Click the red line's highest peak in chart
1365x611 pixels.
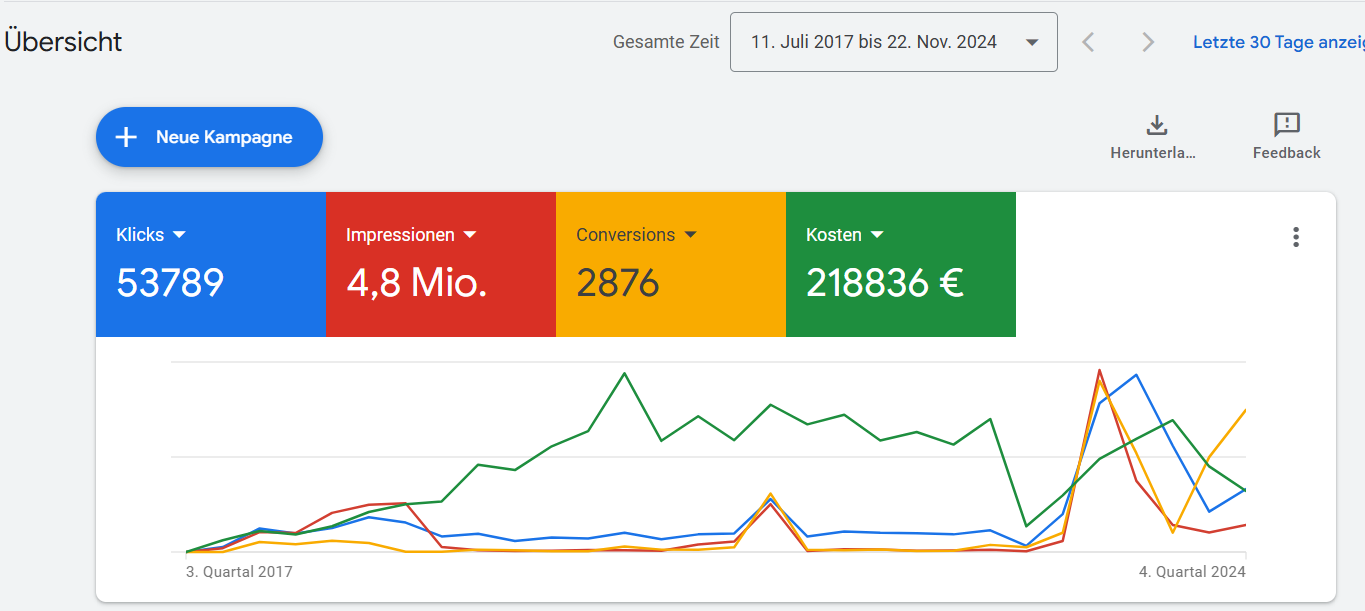[1100, 370]
